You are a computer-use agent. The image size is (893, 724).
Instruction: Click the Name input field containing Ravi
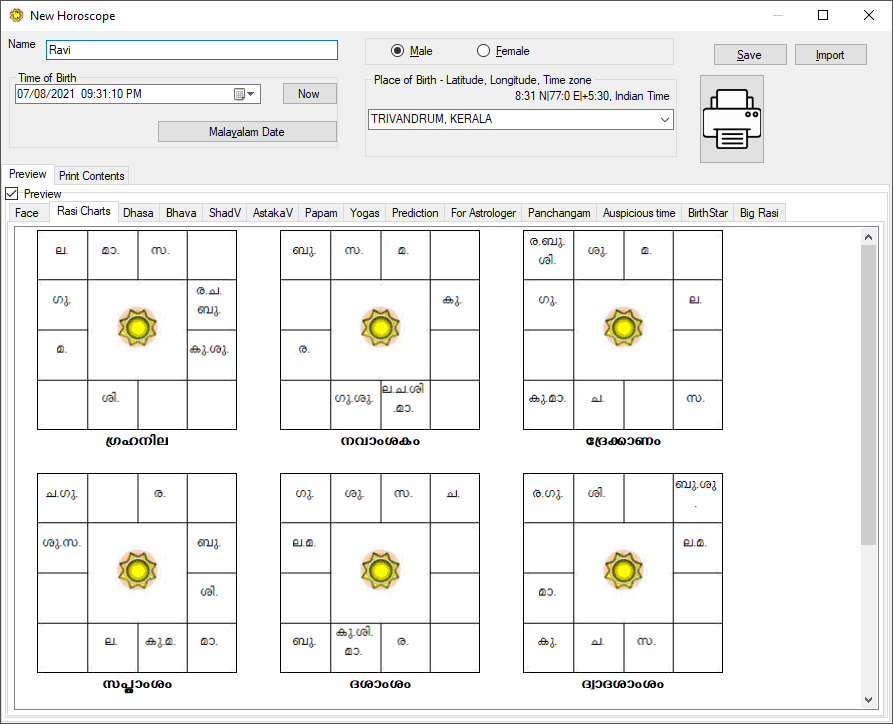tap(192, 50)
